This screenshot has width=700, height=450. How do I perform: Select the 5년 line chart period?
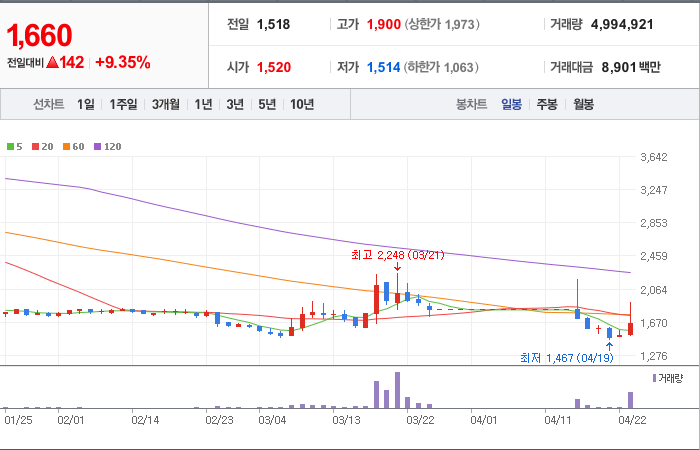(267, 104)
